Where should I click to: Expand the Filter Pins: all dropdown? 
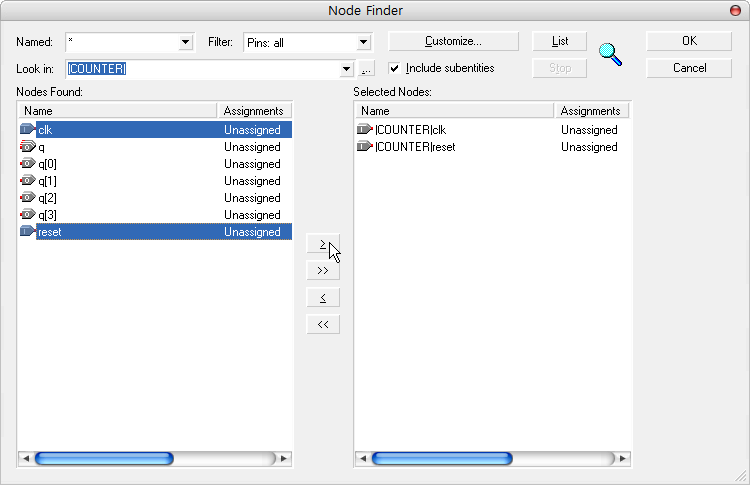(x=363, y=42)
